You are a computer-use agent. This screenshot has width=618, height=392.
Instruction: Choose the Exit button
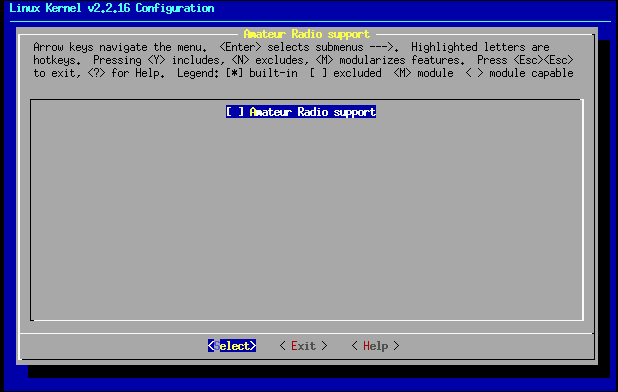click(303, 346)
